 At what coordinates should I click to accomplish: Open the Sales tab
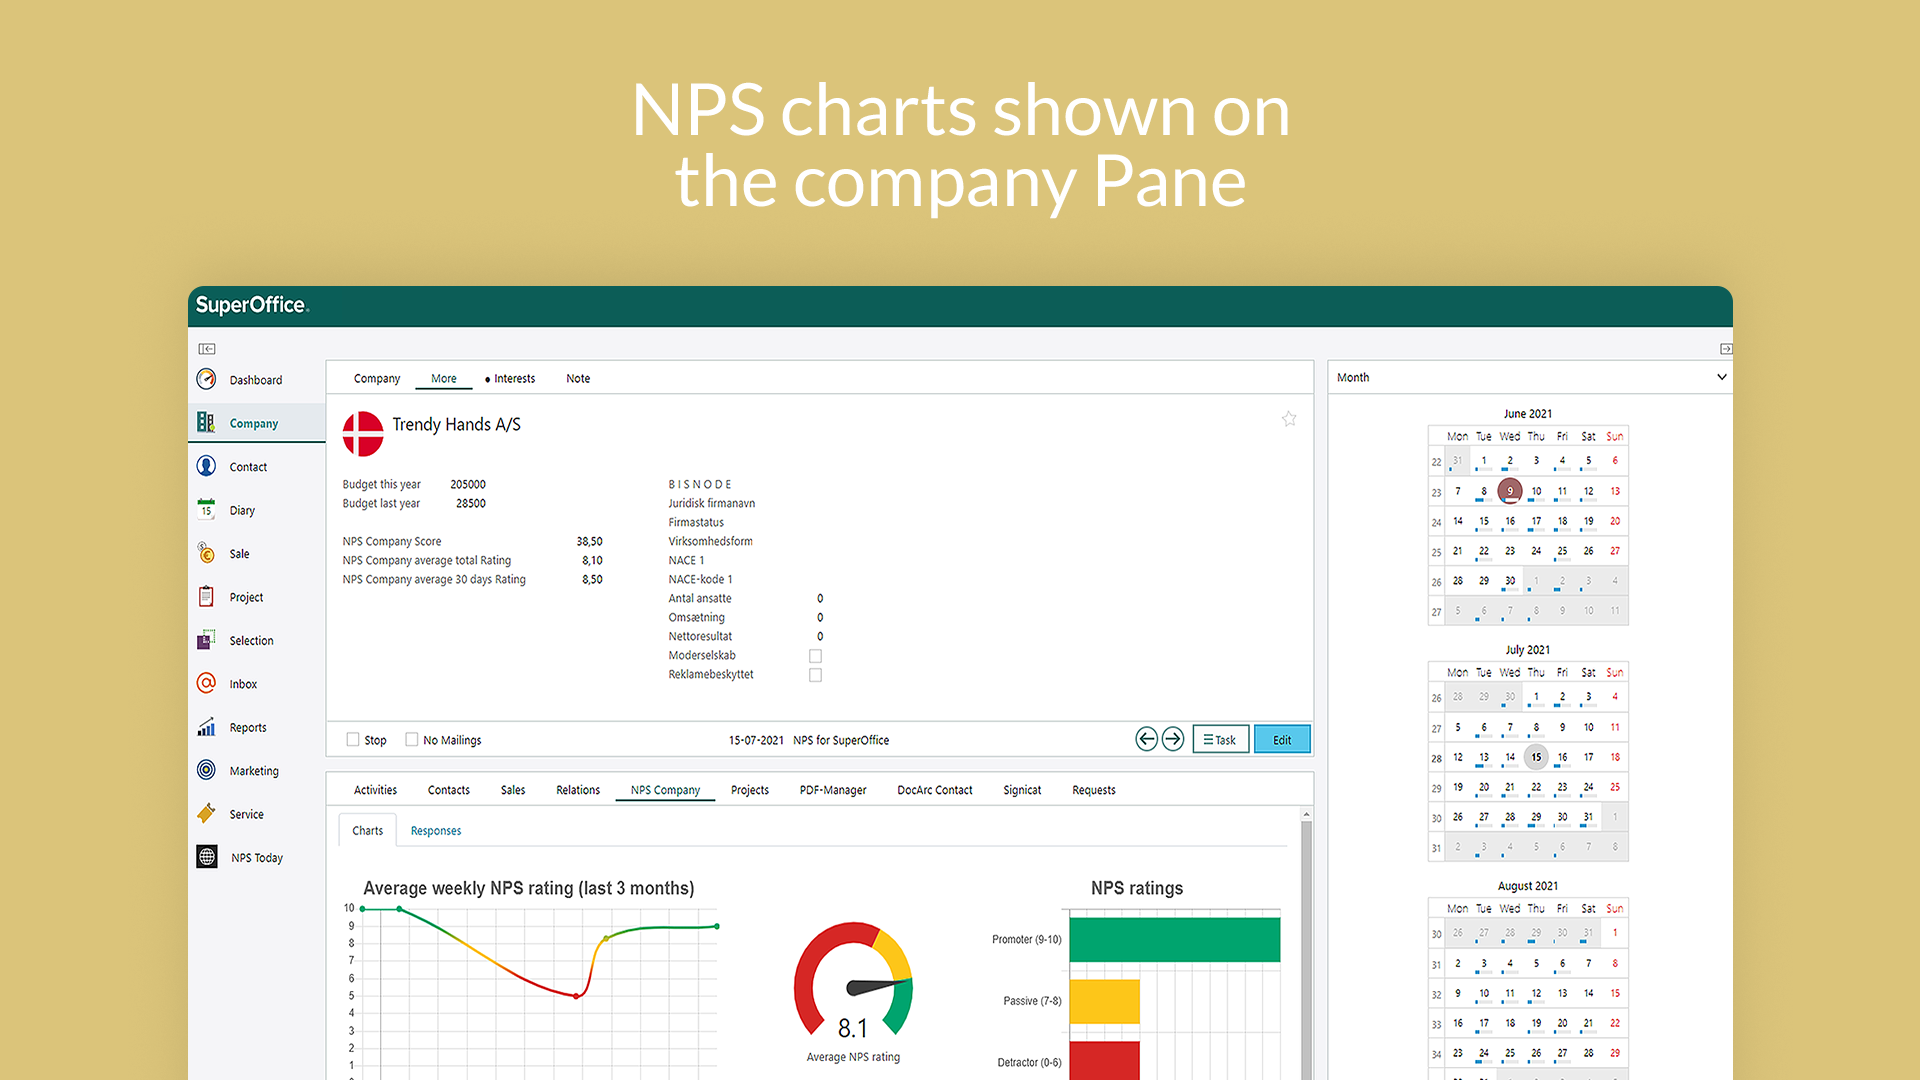(513, 790)
